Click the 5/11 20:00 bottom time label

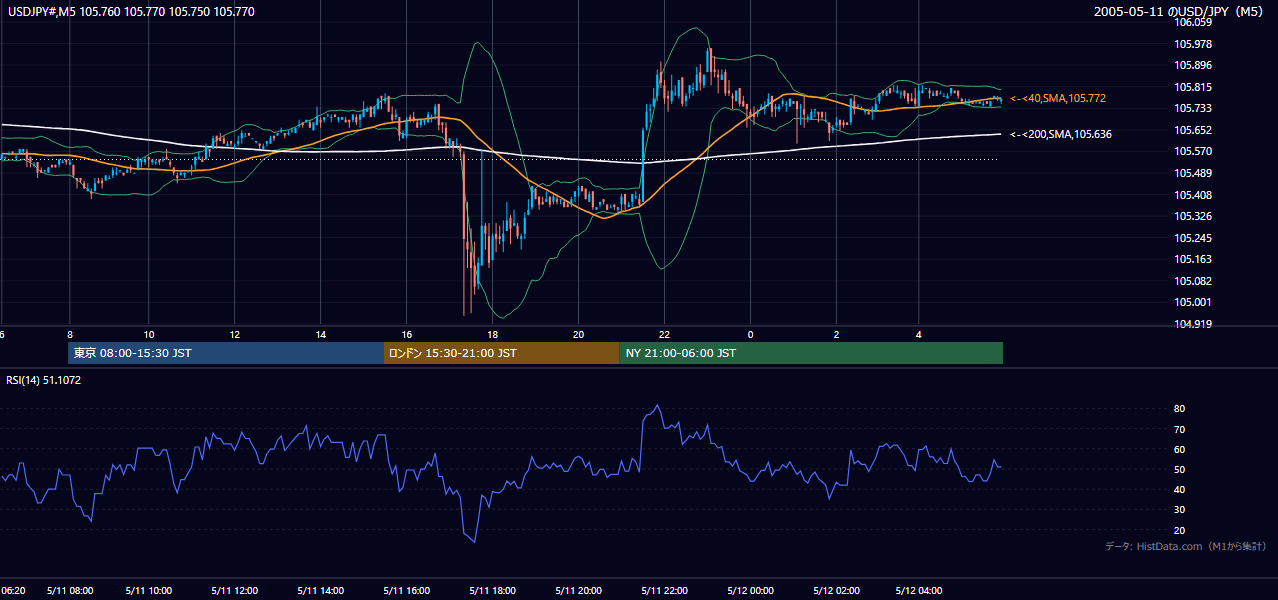(x=578, y=590)
